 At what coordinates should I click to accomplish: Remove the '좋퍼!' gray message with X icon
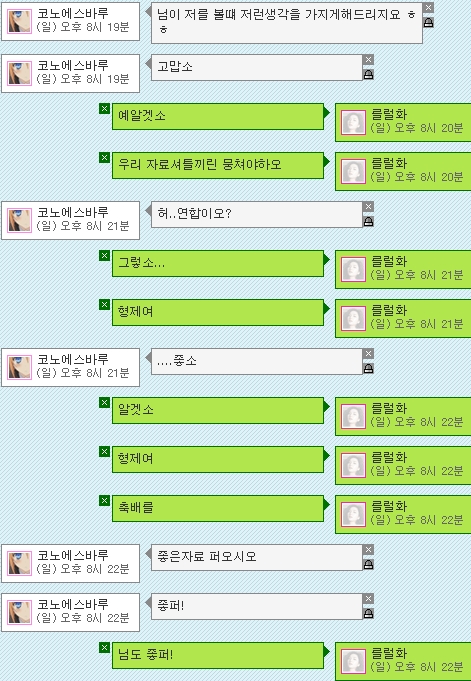point(368,599)
